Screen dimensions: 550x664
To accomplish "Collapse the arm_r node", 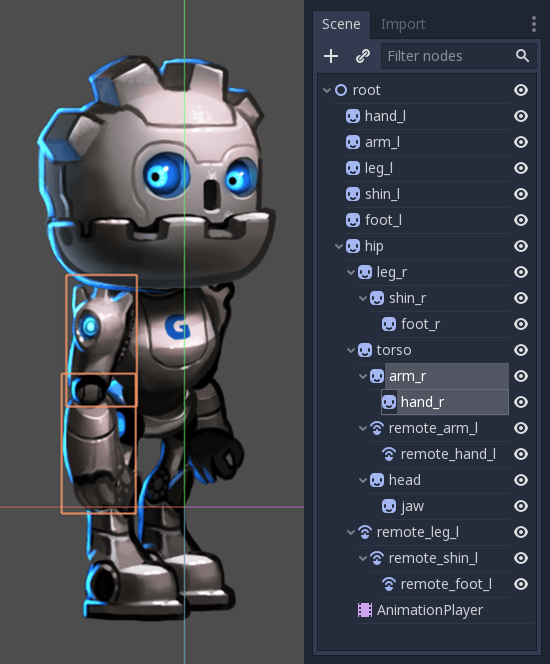I will 362,376.
